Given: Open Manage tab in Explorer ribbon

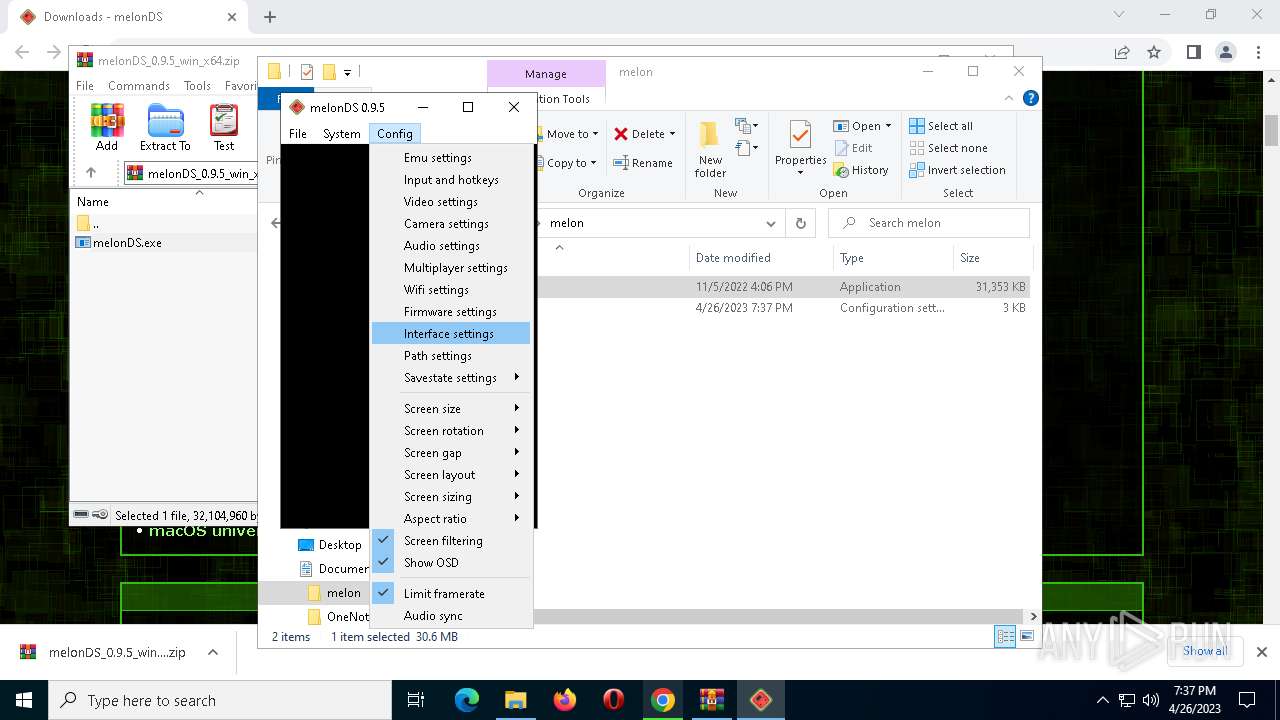Looking at the screenshot, I should point(546,73).
